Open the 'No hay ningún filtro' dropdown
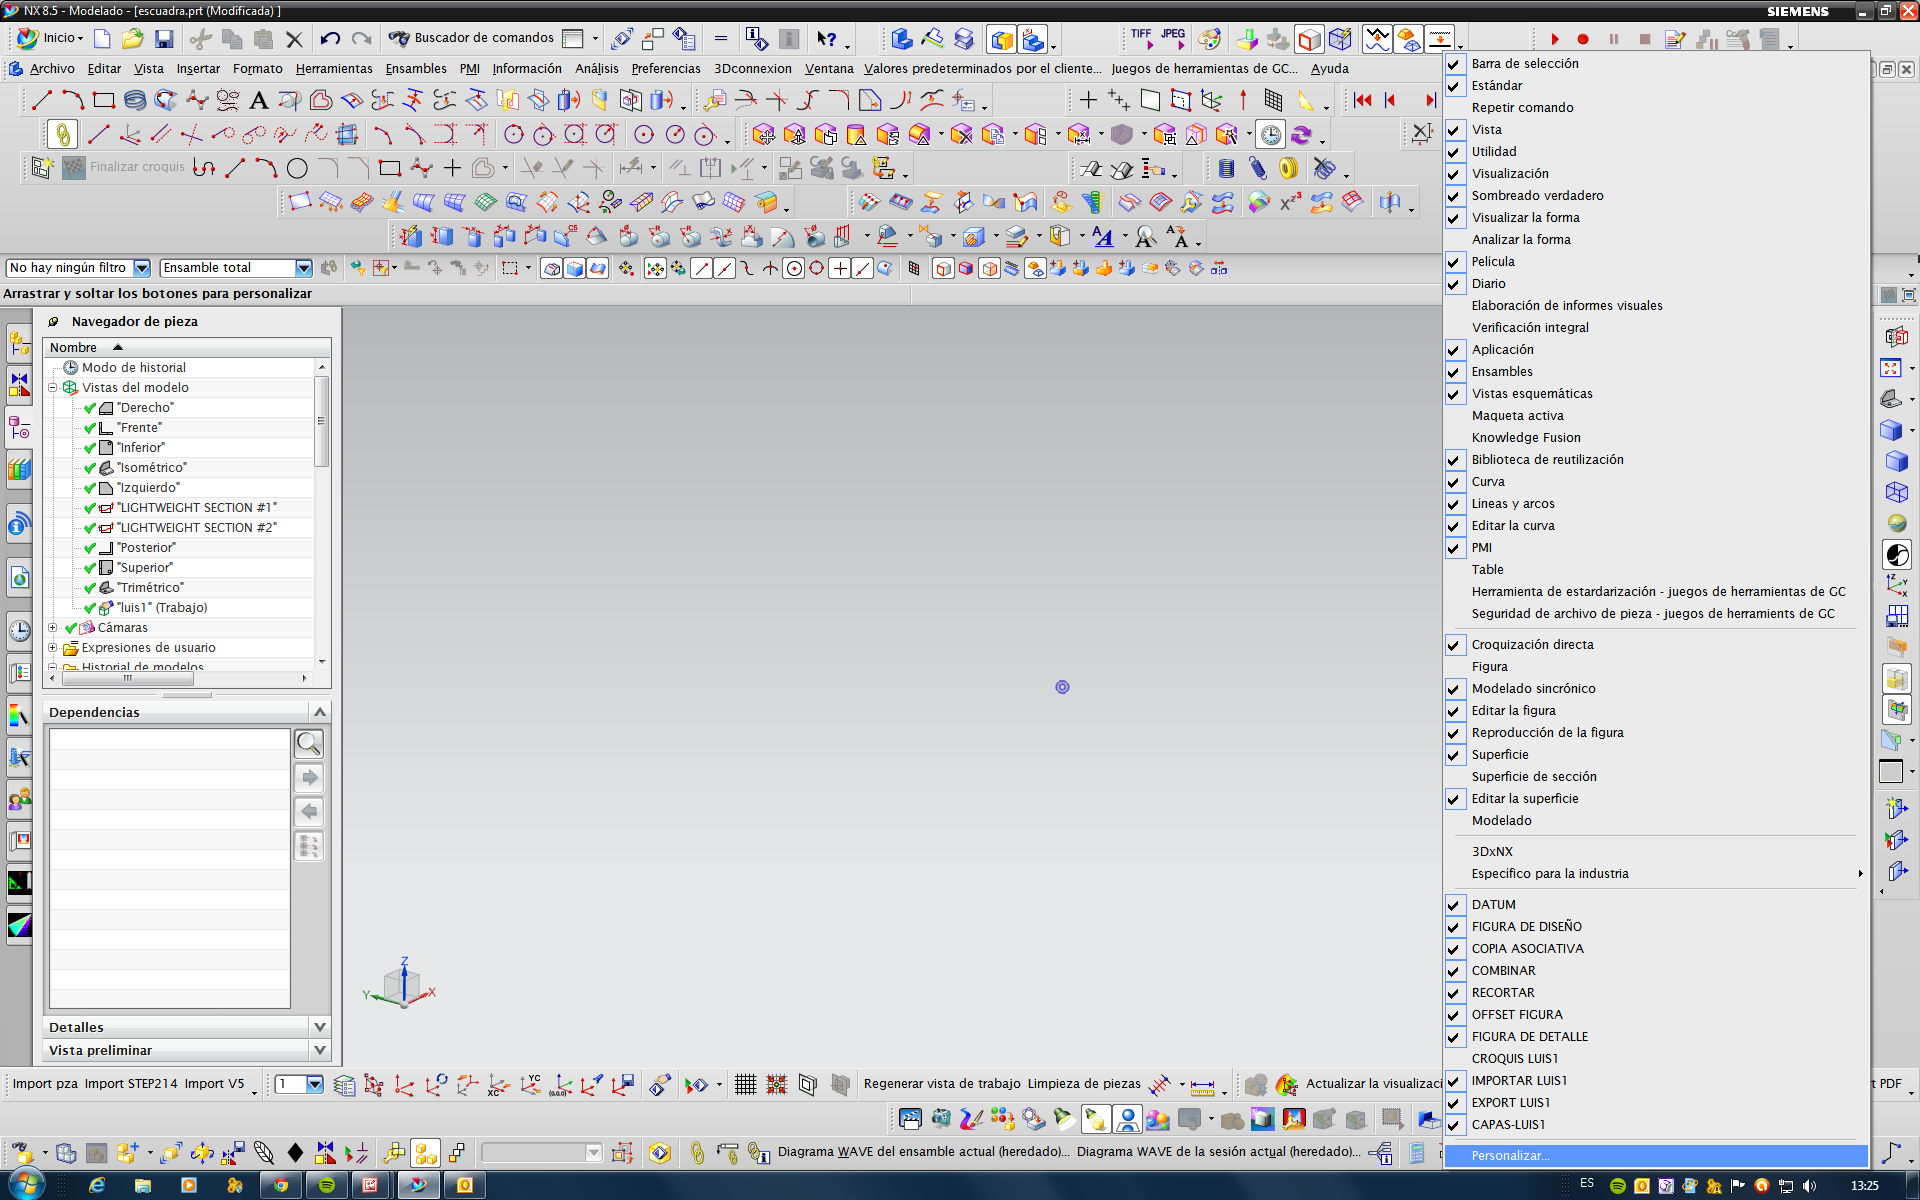This screenshot has height=1200, width=1920. pos(142,268)
